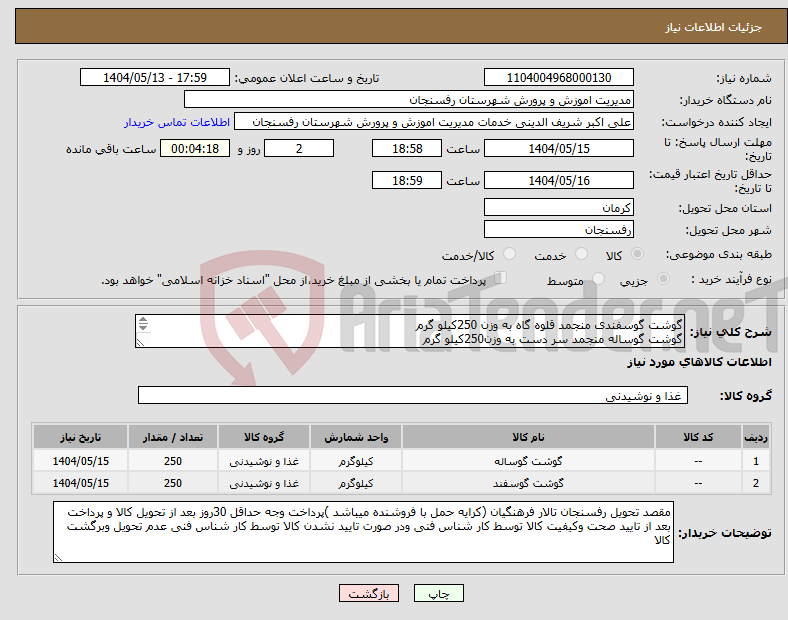This screenshot has width=788, height=620.
Task: Click the نام کالا column header
Action: [x=528, y=437]
